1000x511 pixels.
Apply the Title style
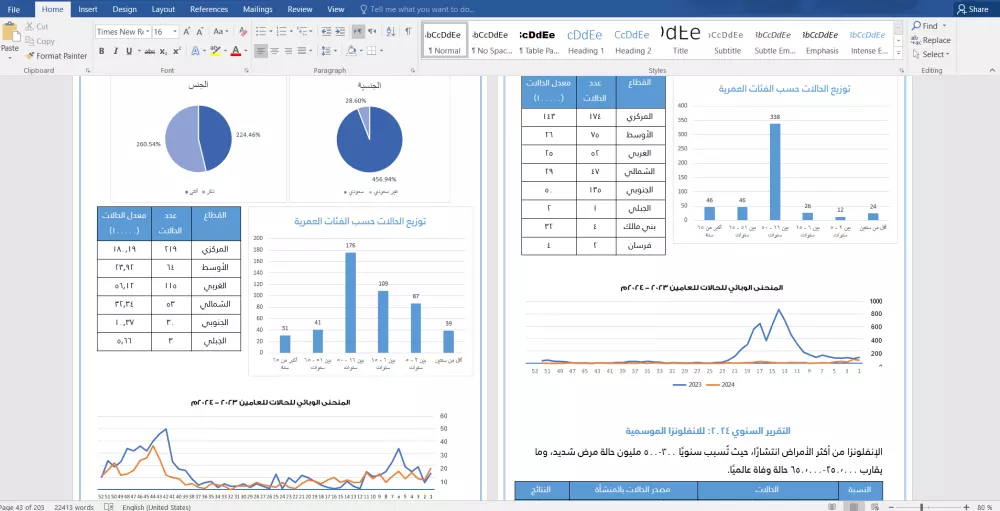click(x=680, y=41)
